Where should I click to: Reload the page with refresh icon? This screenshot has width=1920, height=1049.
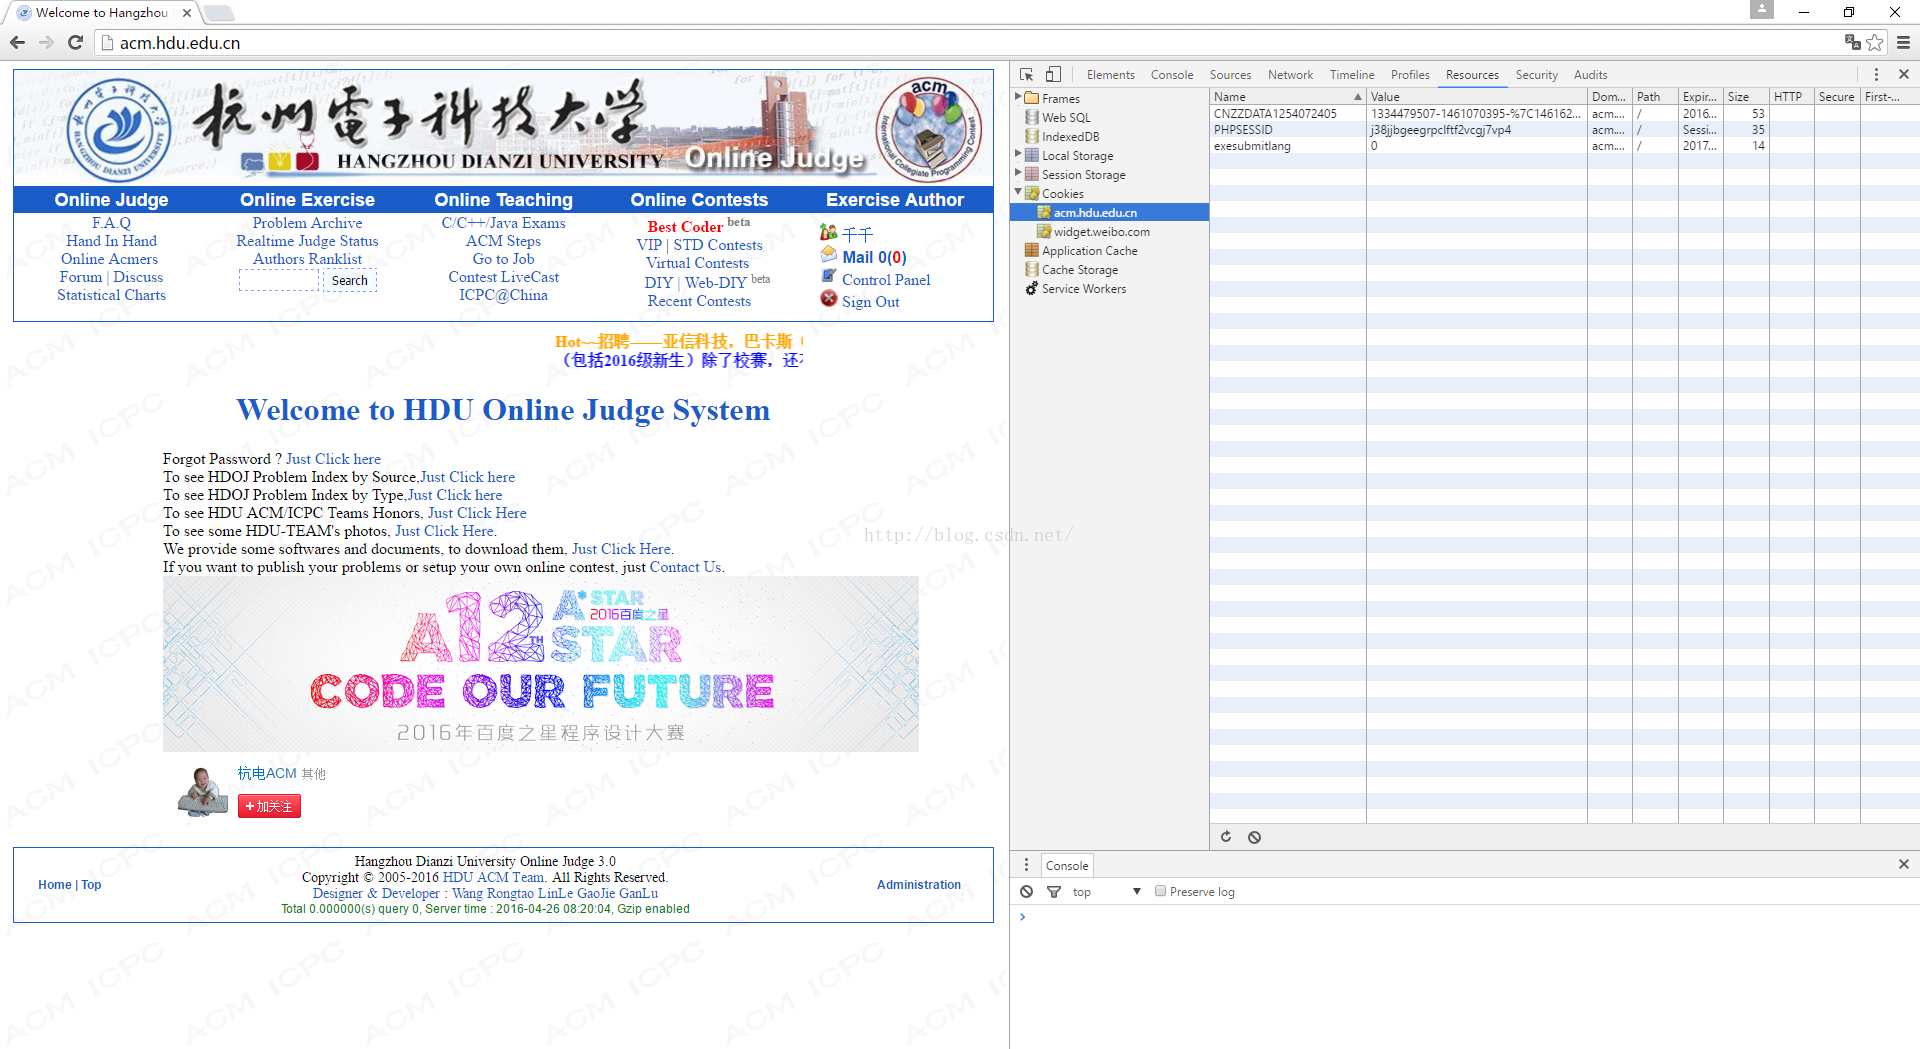pos(75,42)
